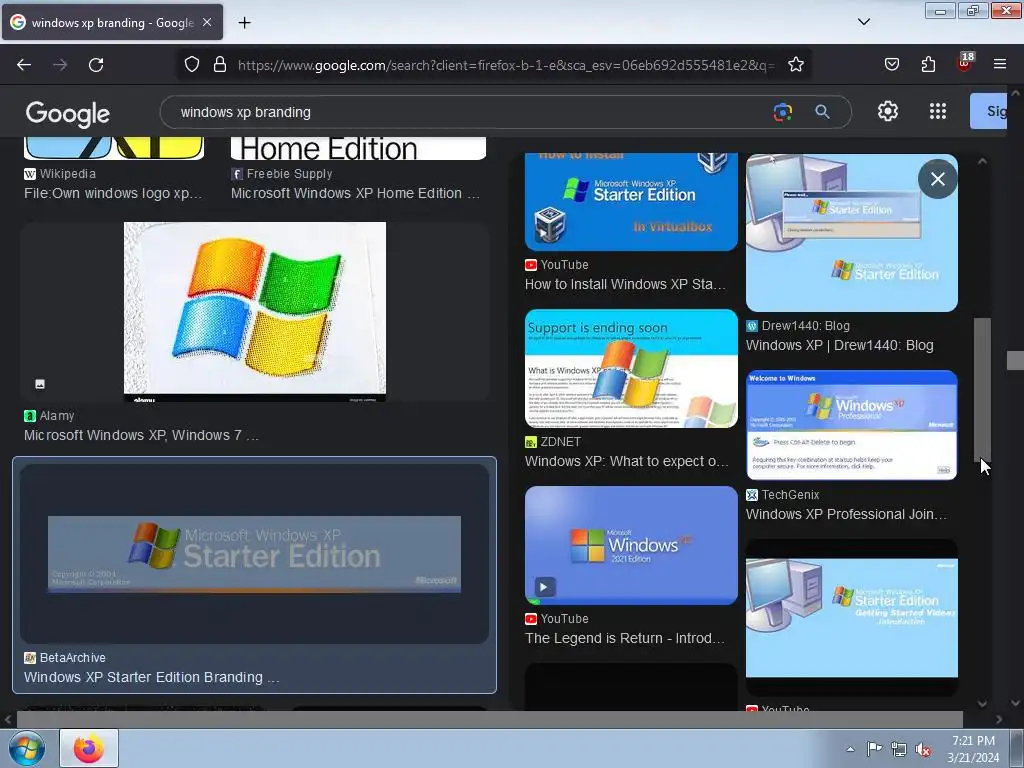Open the ZDNET 'Support is ending soon' image
The image size is (1024, 768).
click(x=631, y=368)
